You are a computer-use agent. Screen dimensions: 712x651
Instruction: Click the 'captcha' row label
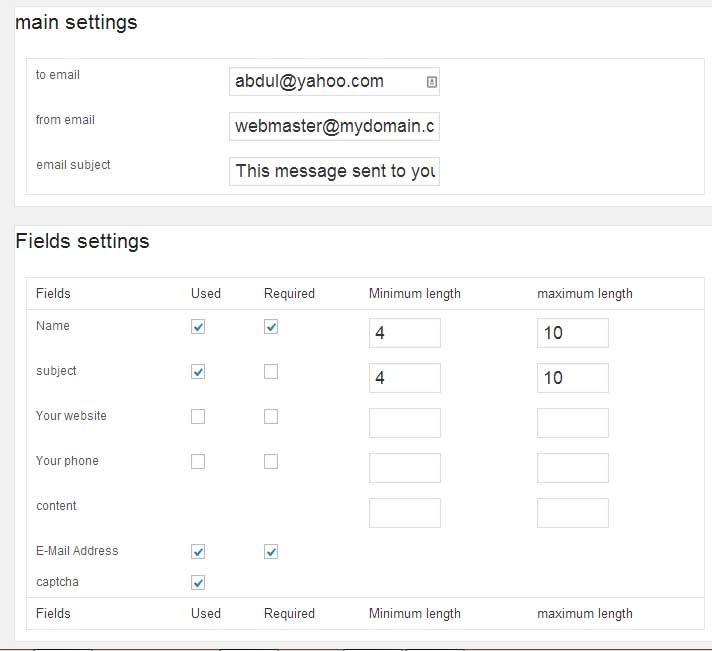57,582
